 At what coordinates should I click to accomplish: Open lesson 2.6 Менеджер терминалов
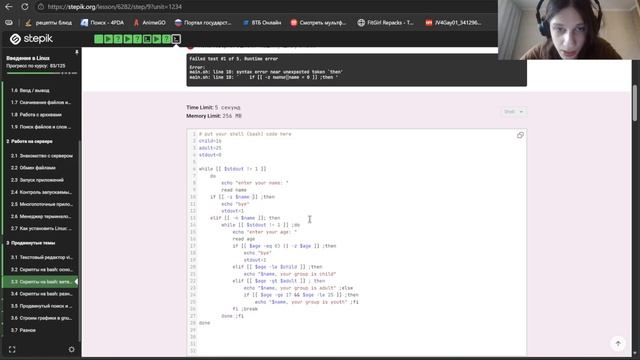40,216
